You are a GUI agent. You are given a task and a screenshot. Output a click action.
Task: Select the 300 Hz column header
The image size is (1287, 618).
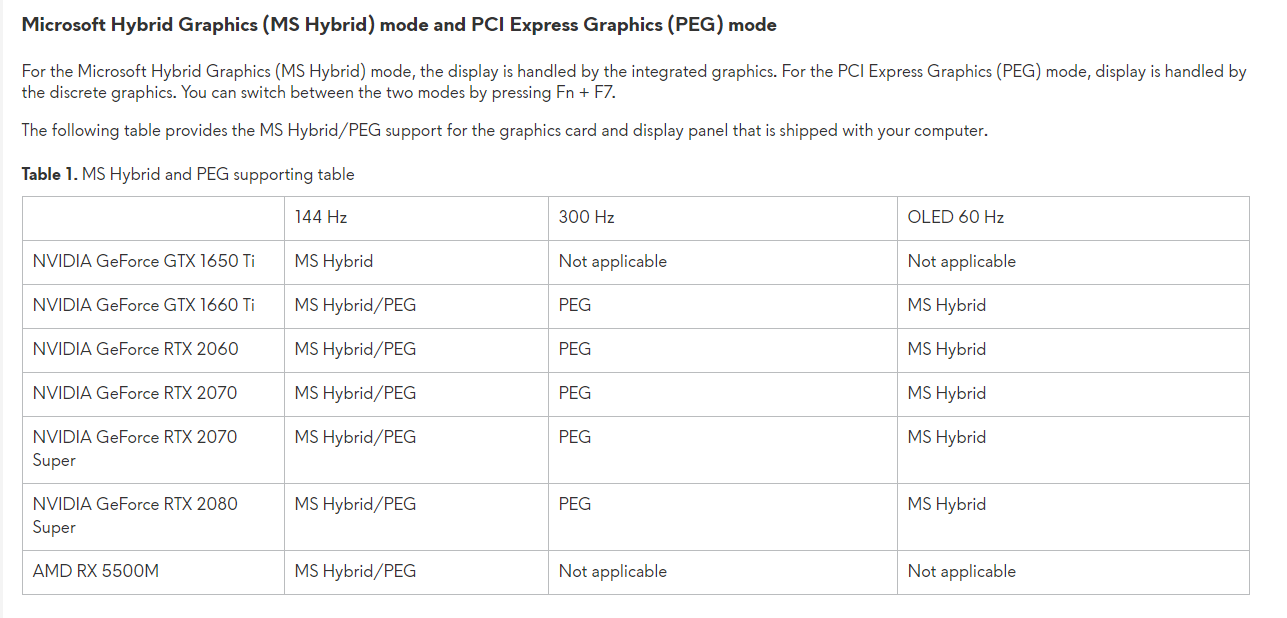tap(586, 217)
